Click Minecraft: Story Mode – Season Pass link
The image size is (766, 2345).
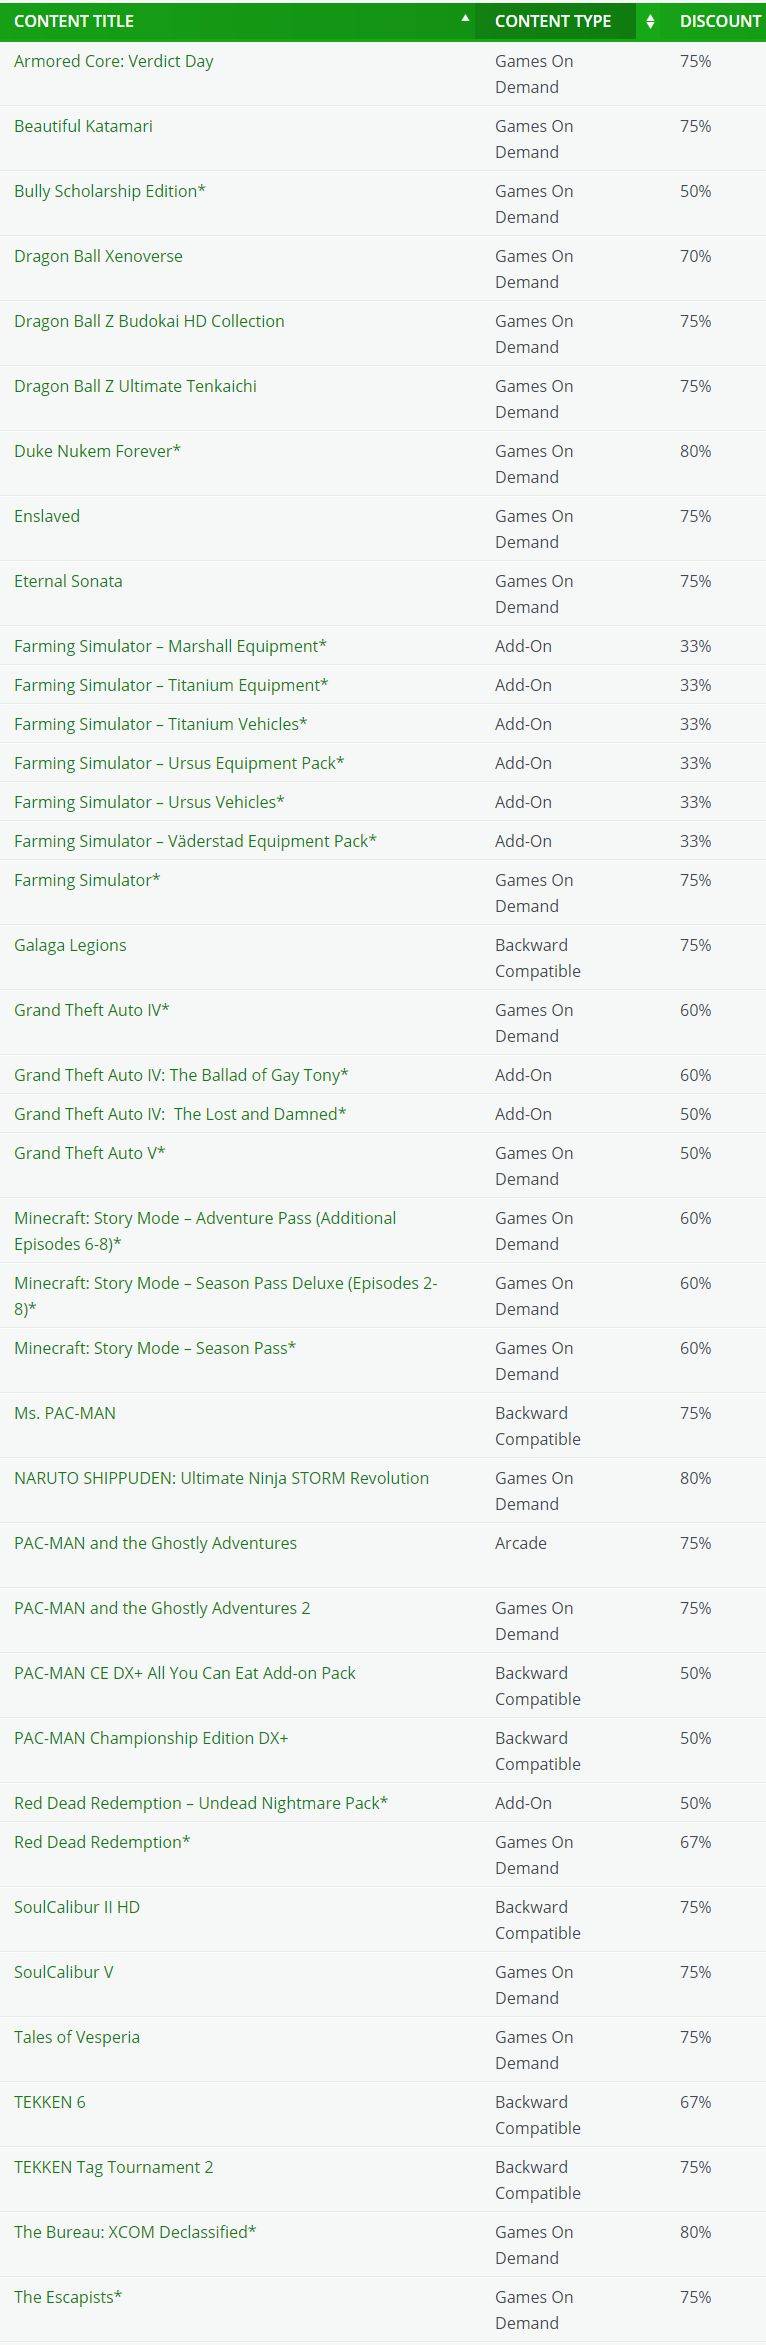pyautogui.click(x=155, y=1348)
